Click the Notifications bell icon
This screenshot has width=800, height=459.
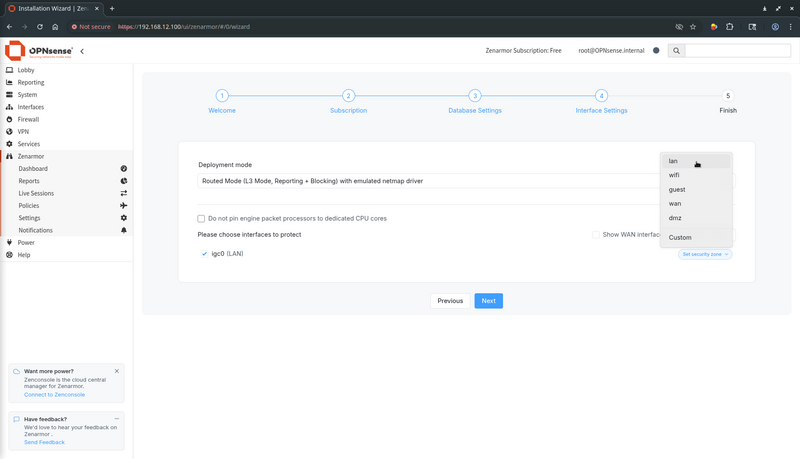coord(123,230)
